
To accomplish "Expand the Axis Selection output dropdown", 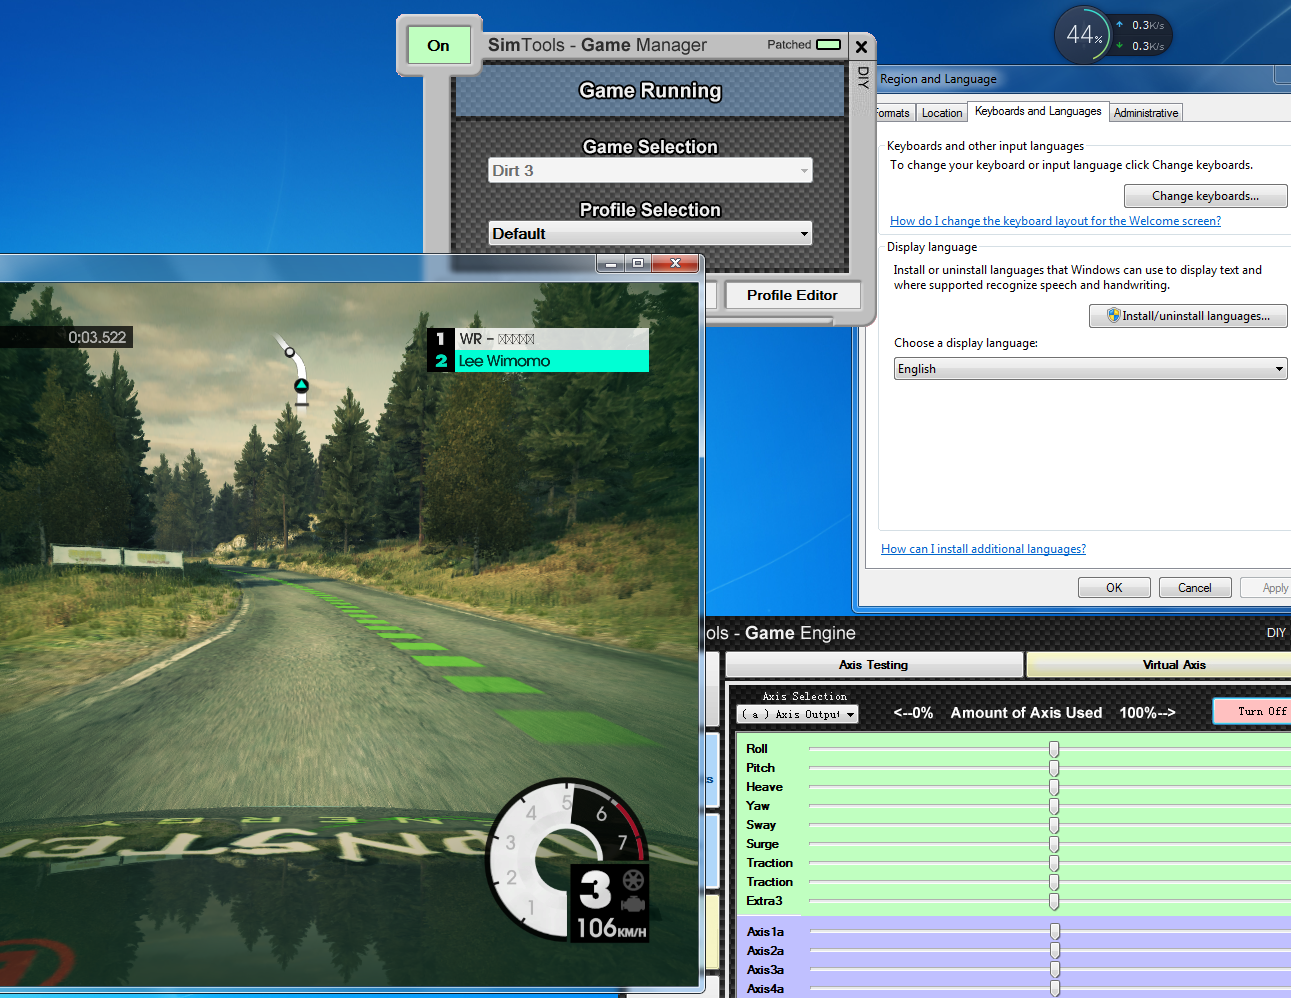I will pos(797,714).
